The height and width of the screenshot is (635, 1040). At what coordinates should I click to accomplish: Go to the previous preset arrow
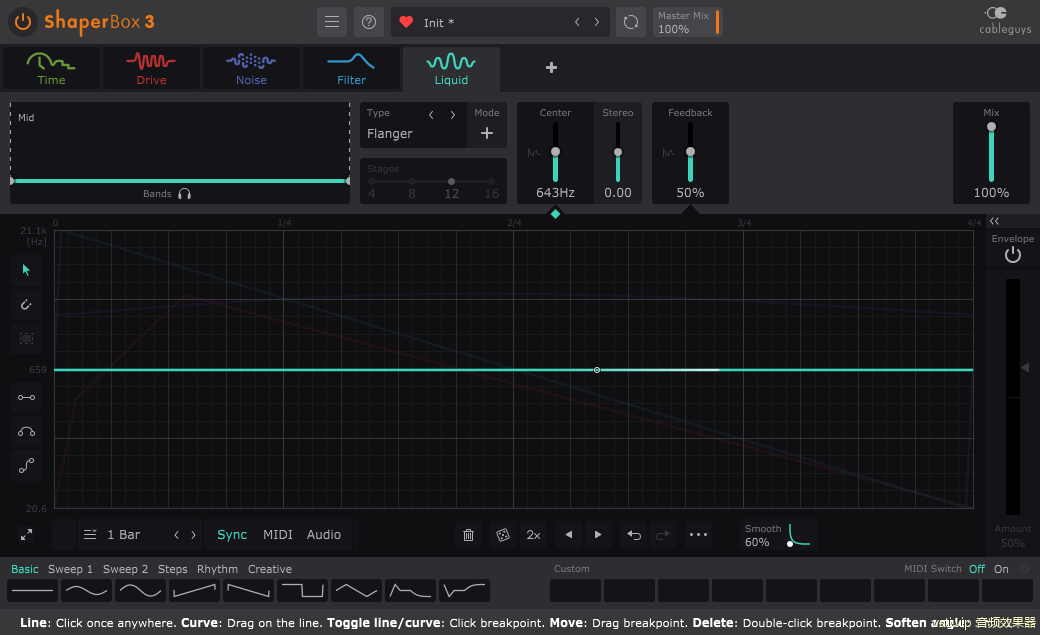(x=577, y=22)
